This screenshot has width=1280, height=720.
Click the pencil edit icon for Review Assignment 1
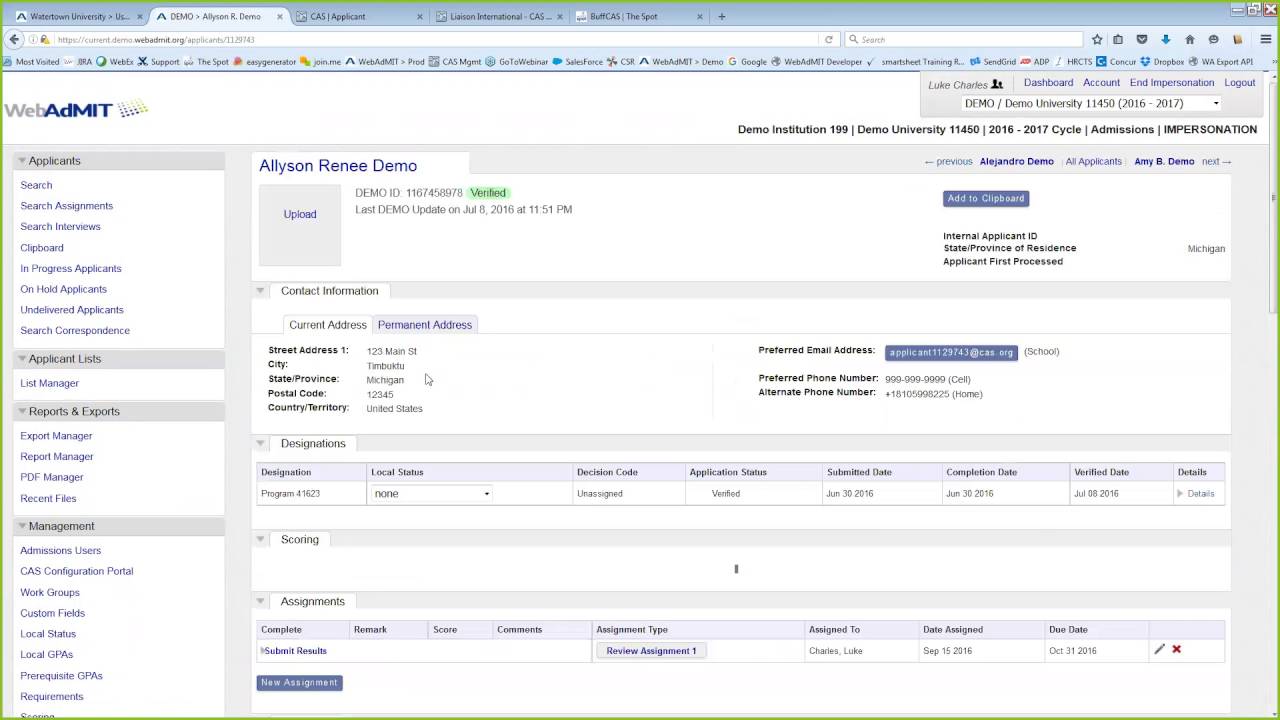(x=1159, y=649)
